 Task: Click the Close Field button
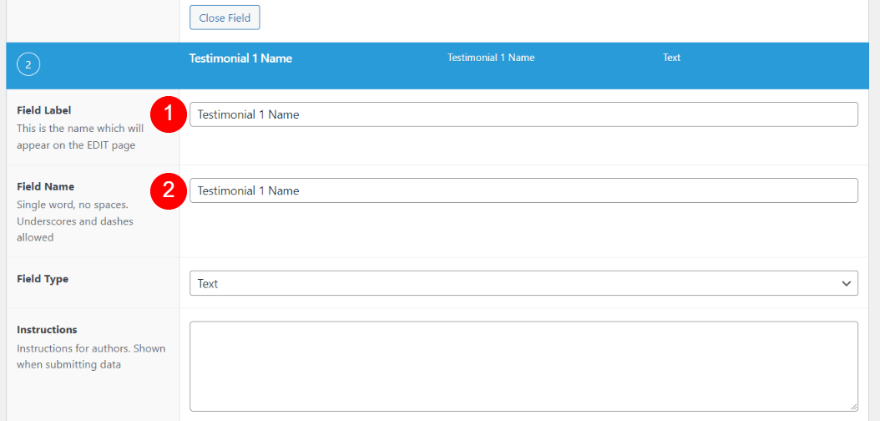coord(224,18)
